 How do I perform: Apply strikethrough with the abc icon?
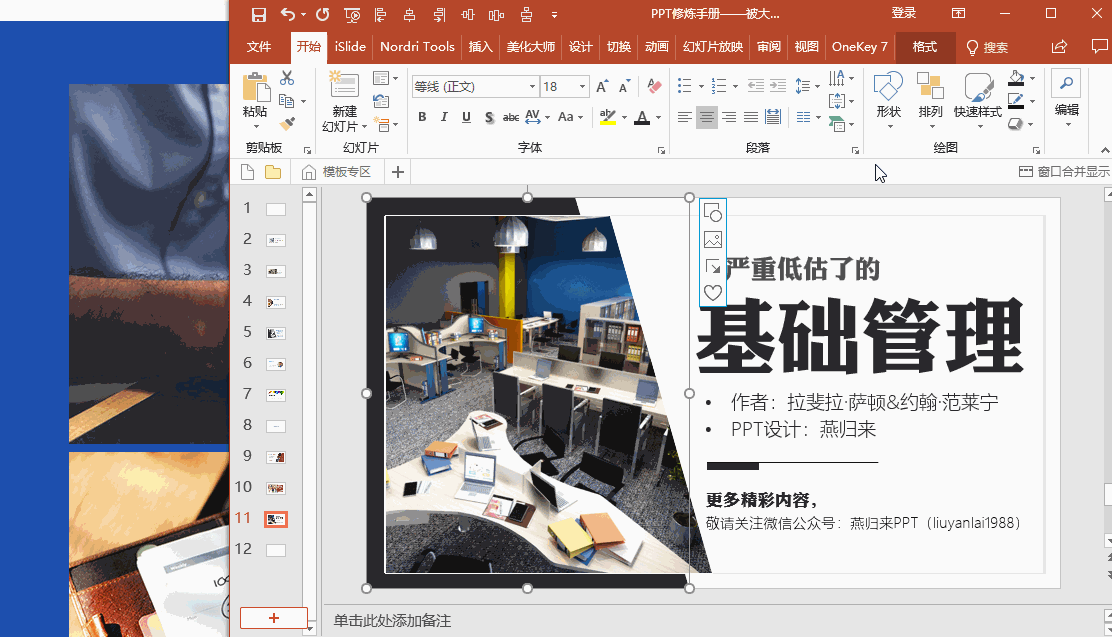point(510,117)
